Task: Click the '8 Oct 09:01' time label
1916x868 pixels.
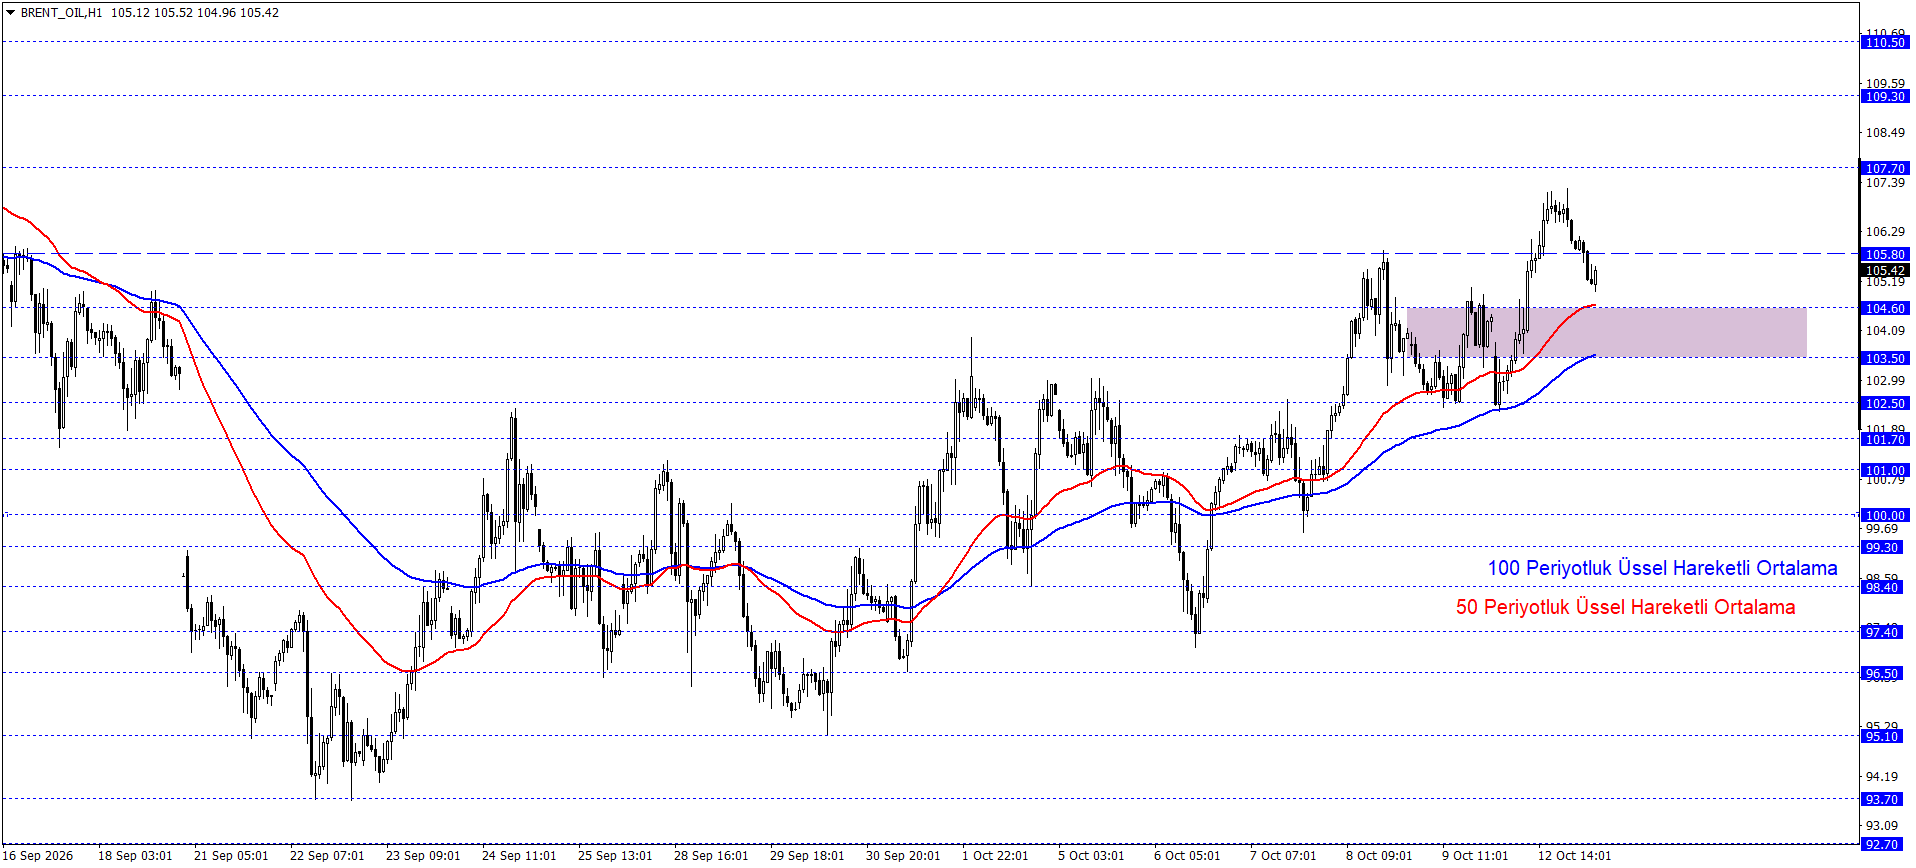Action: (1379, 855)
